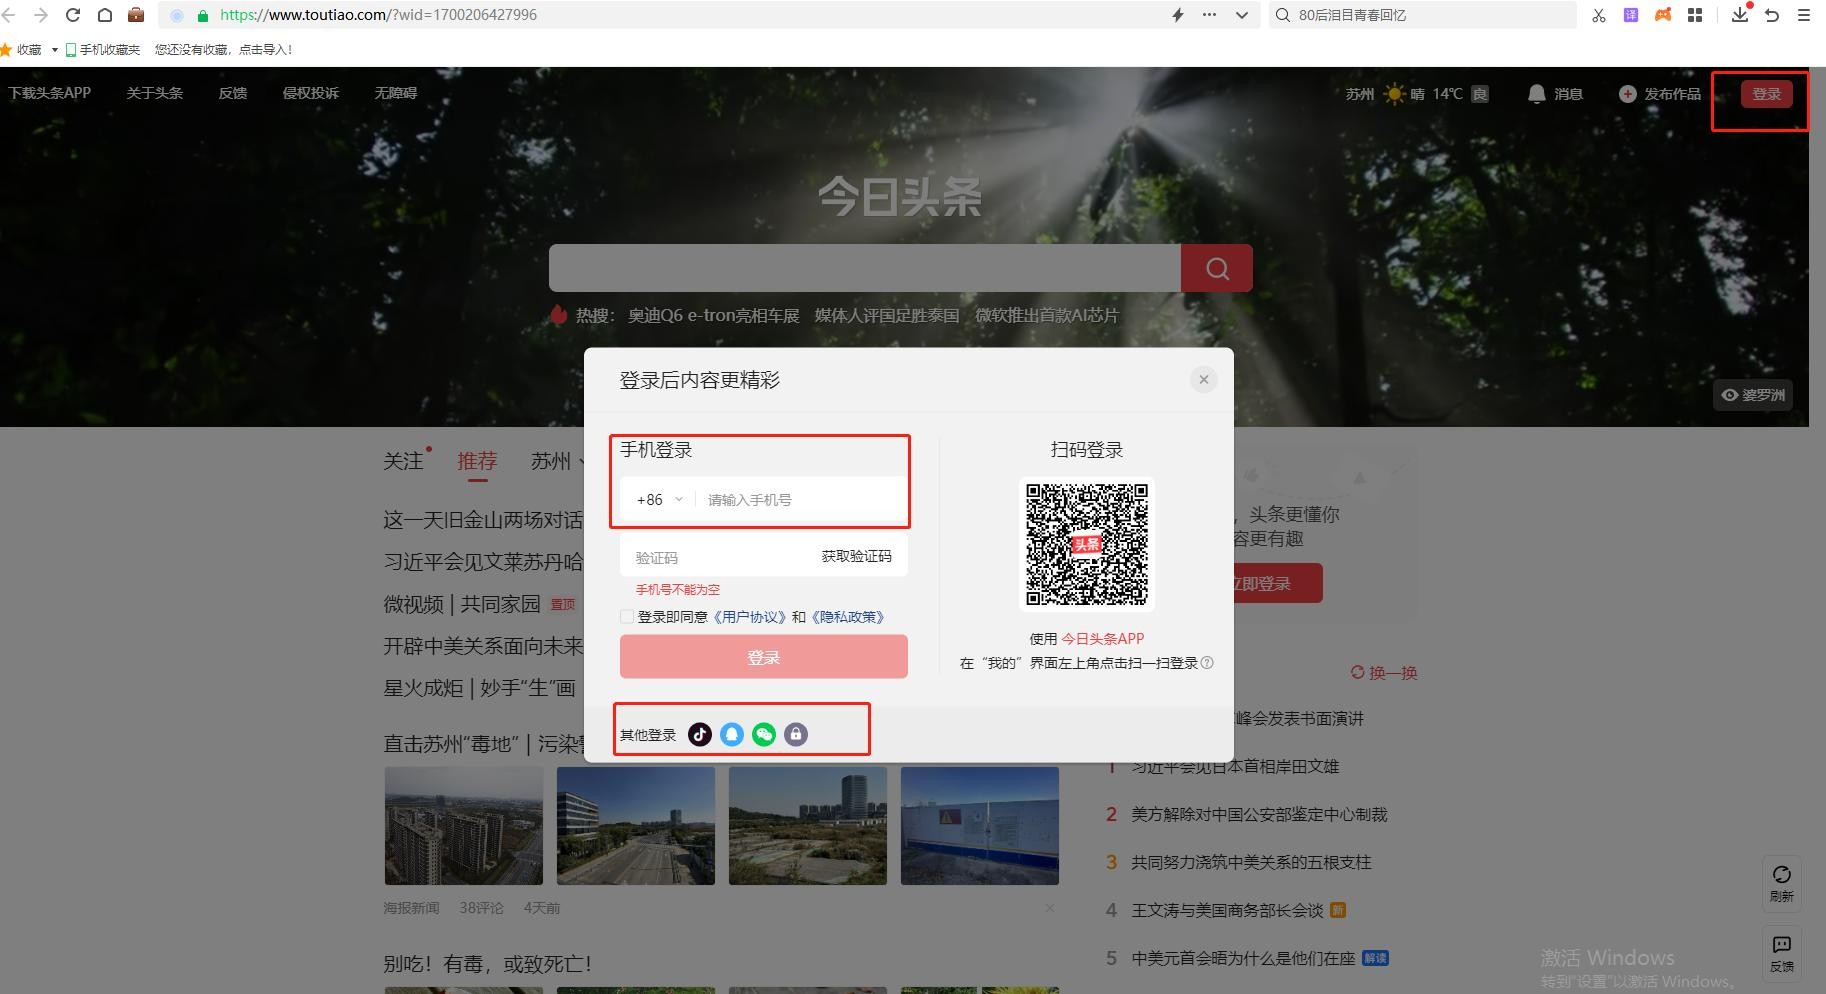The width and height of the screenshot is (1826, 994).
Task: Expand the 收藏 bookmarks dropdown arrow
Action: (x=54, y=50)
